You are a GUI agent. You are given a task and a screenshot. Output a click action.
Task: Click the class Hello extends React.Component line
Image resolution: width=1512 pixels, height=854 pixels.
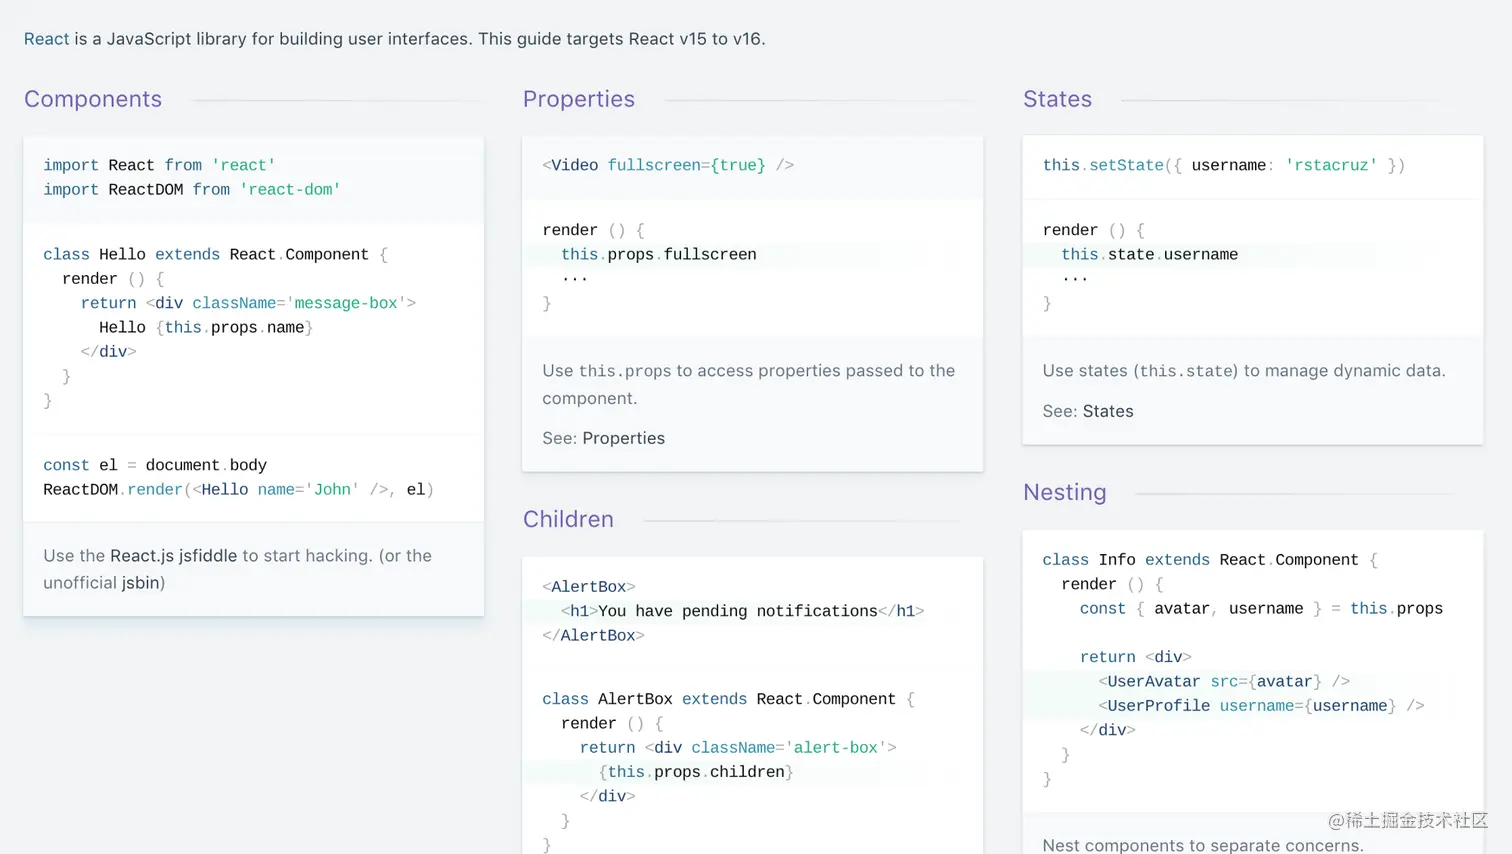click(215, 254)
